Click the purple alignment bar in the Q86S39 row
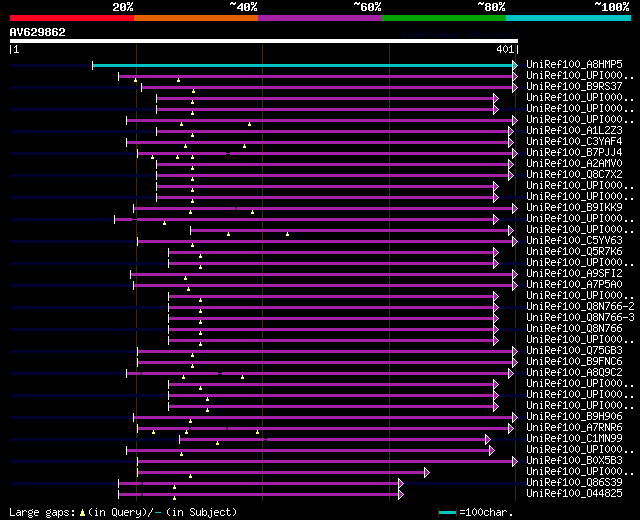 [x=258, y=484]
